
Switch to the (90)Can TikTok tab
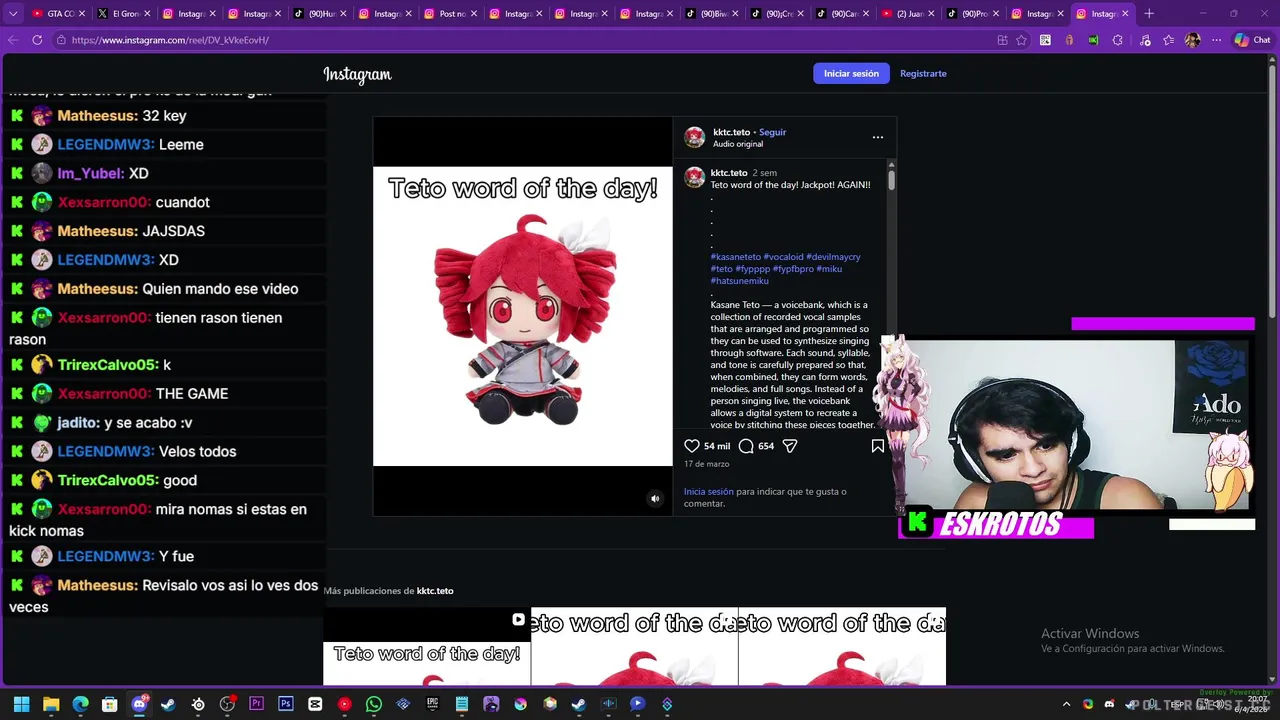click(840, 14)
